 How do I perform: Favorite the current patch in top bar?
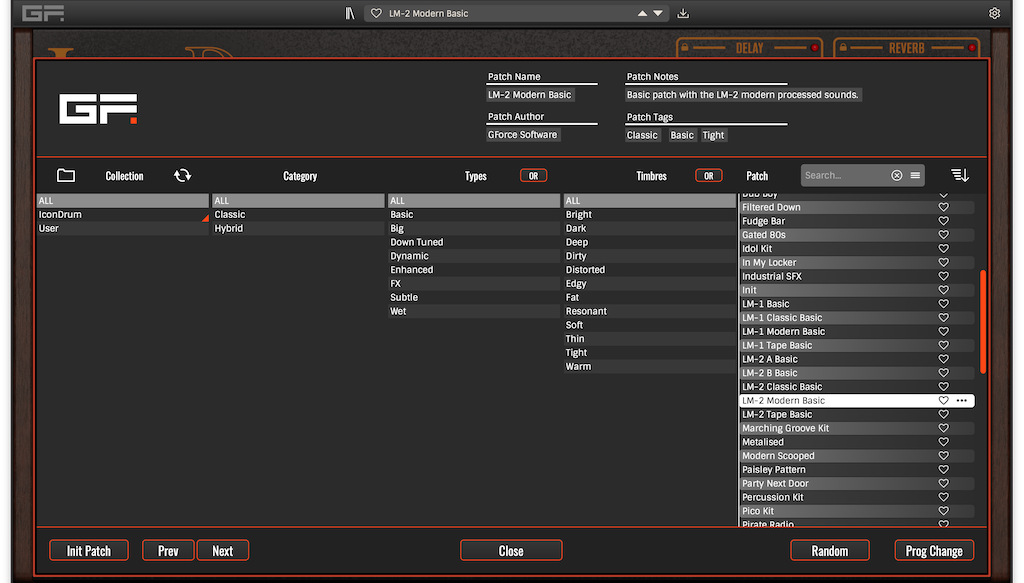(x=376, y=13)
